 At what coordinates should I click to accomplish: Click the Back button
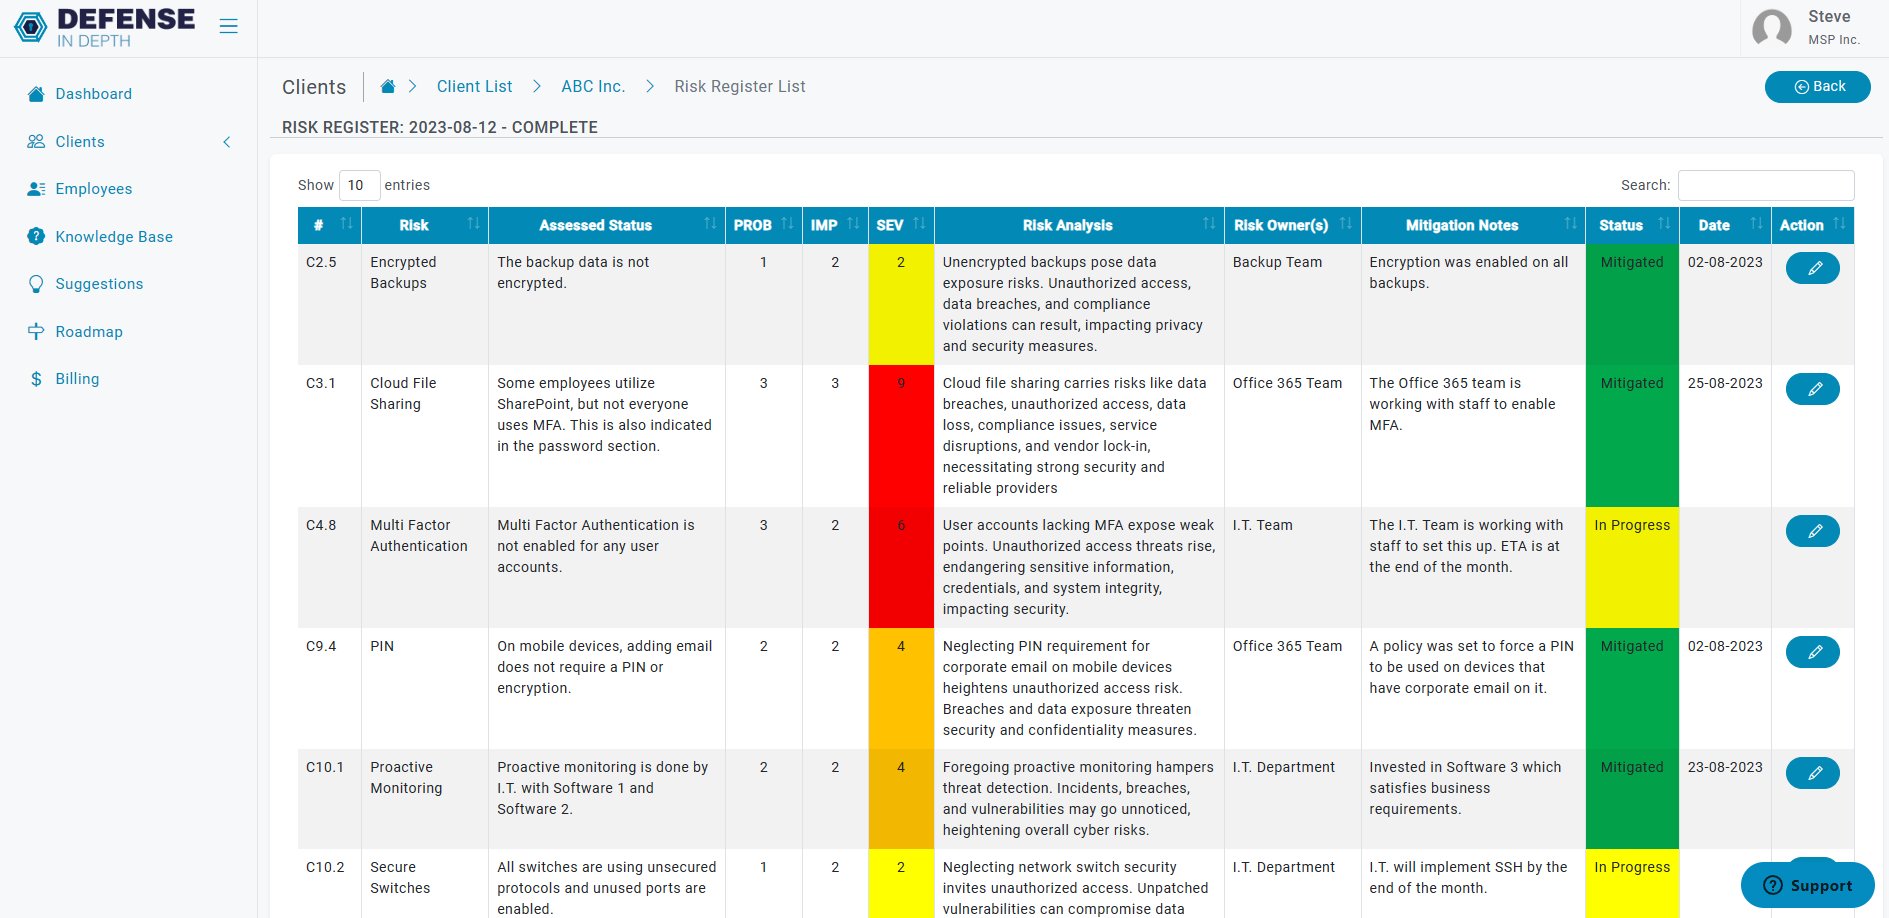point(1817,86)
